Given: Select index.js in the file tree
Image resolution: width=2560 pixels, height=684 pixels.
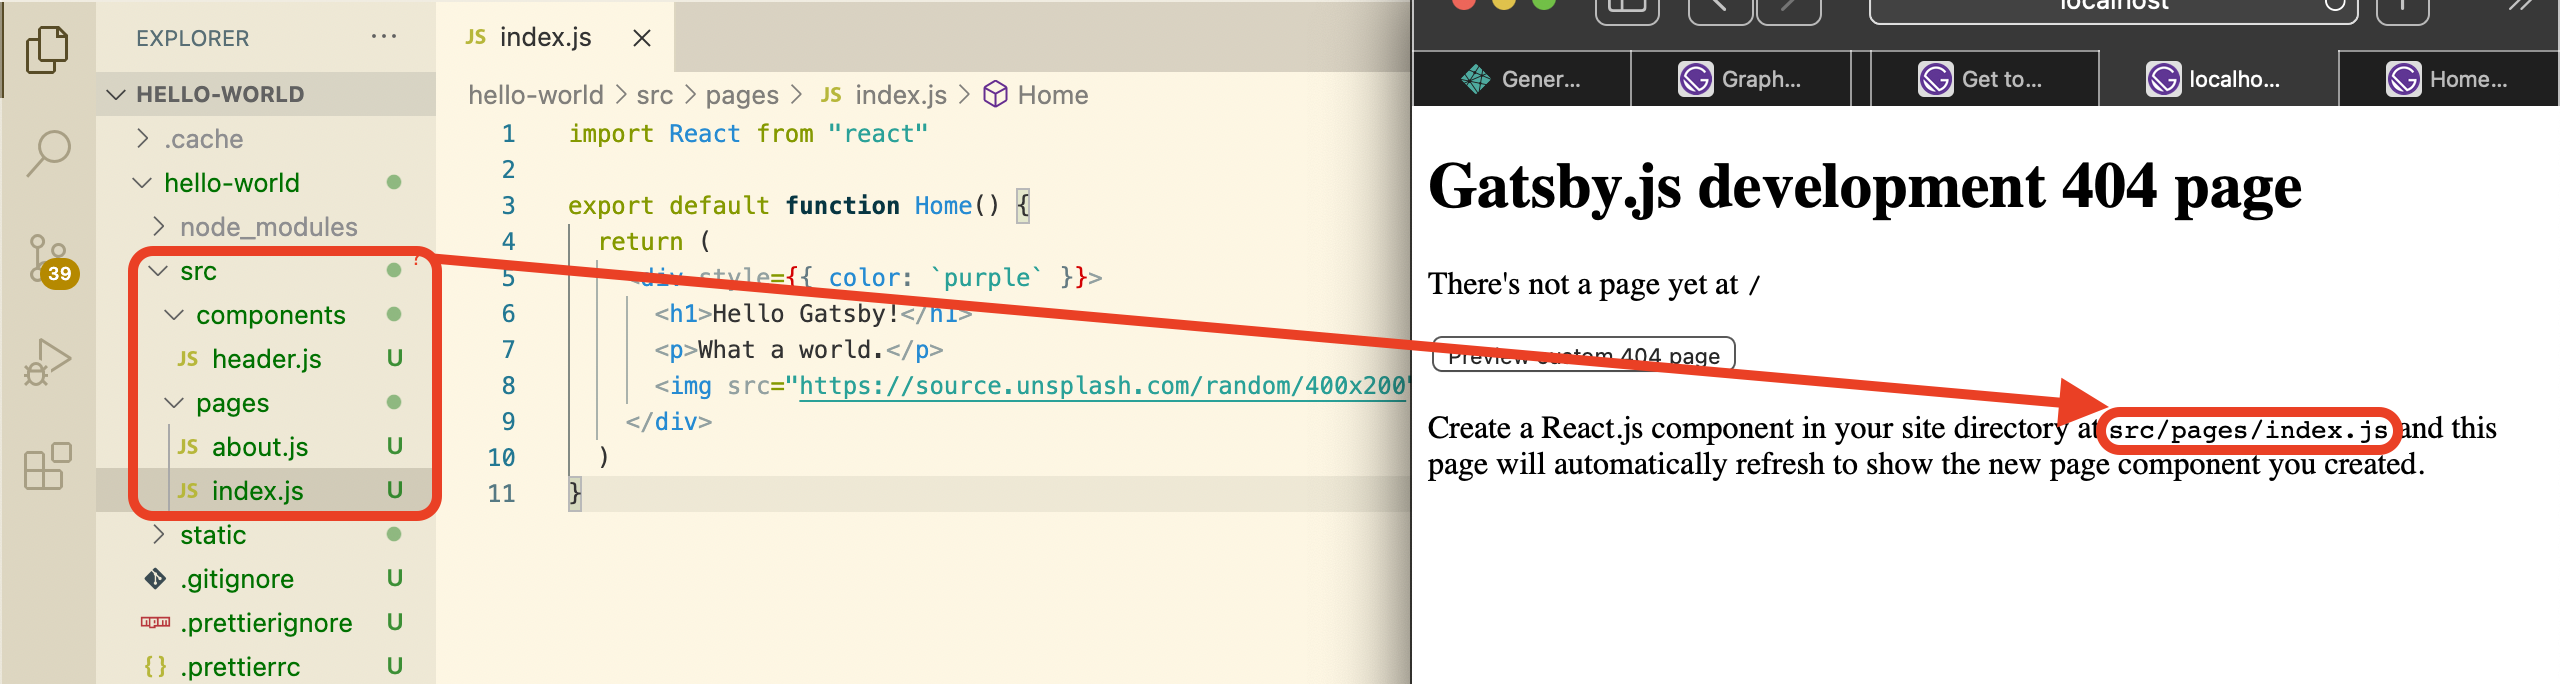Looking at the screenshot, I should pyautogui.click(x=266, y=491).
